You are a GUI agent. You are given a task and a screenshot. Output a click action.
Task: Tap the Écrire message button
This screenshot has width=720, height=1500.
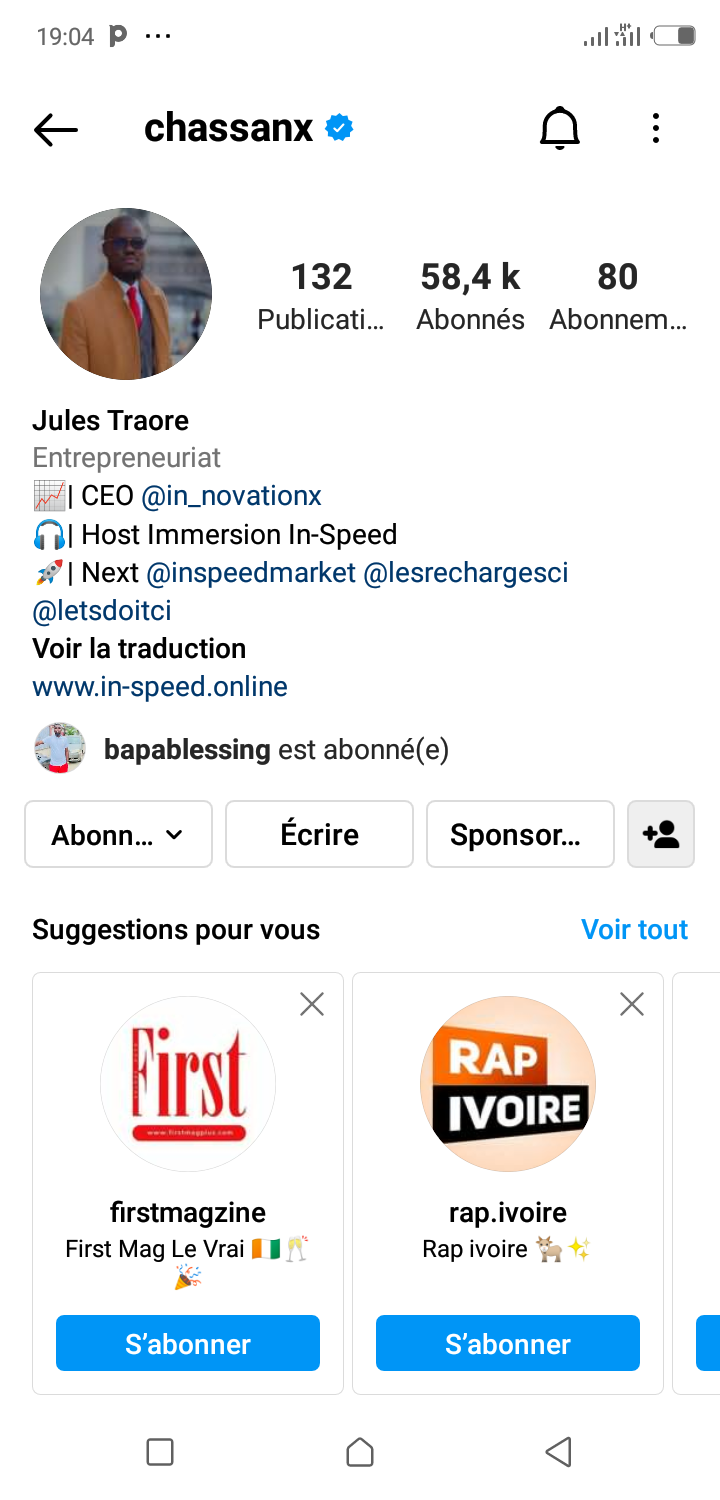click(319, 834)
